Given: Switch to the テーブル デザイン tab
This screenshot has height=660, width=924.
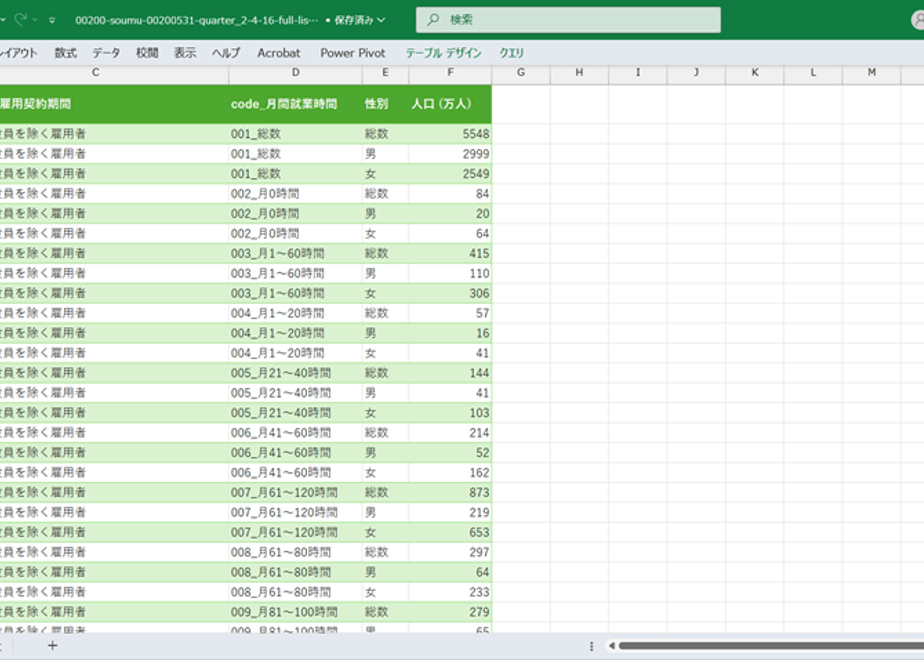Looking at the screenshot, I should [443, 53].
